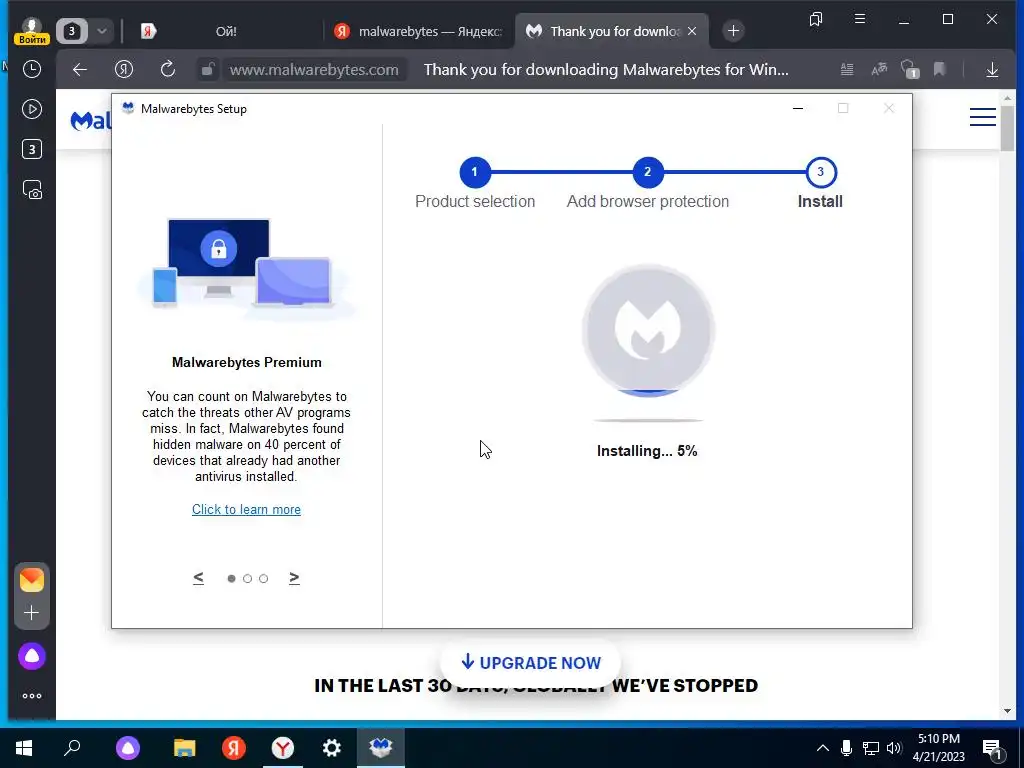The image size is (1024, 768).
Task: Click the page translate icon
Action: (x=879, y=69)
